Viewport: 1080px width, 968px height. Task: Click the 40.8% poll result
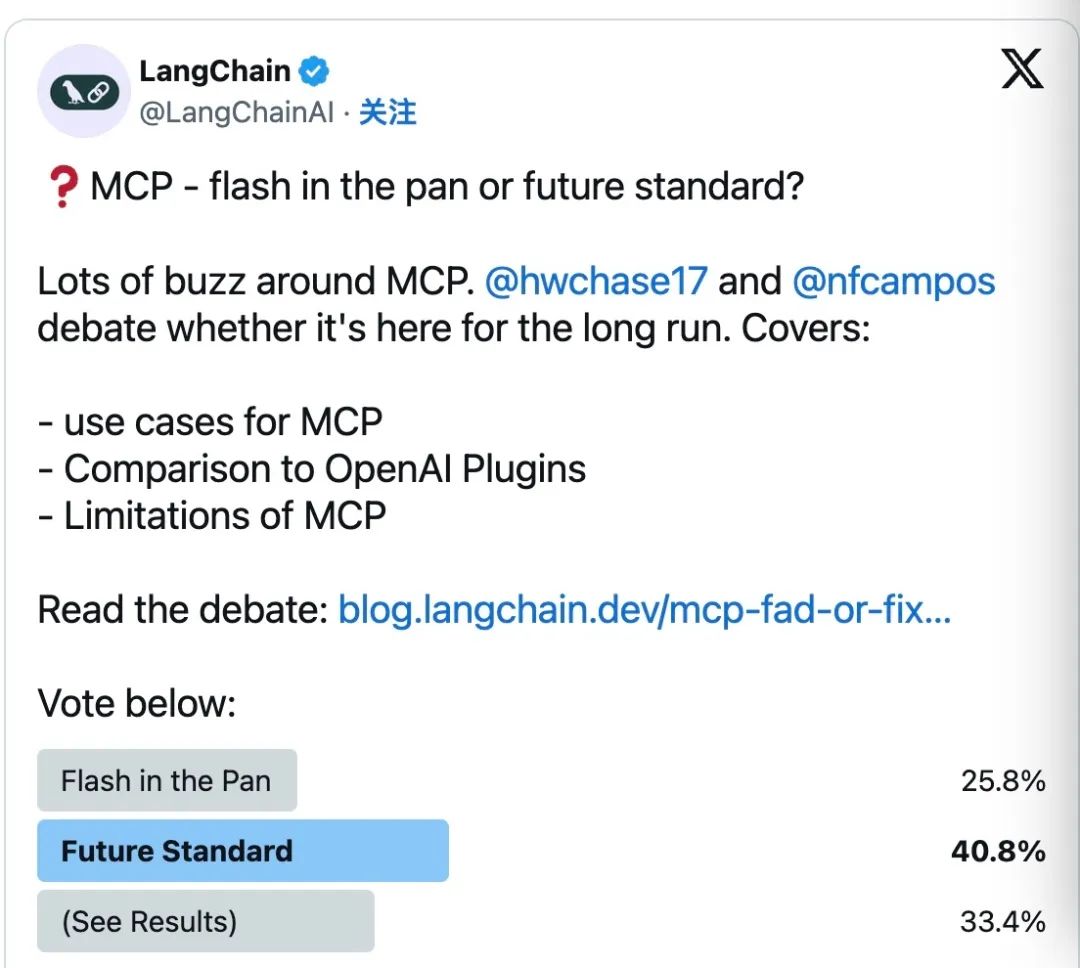pyautogui.click(x=997, y=851)
